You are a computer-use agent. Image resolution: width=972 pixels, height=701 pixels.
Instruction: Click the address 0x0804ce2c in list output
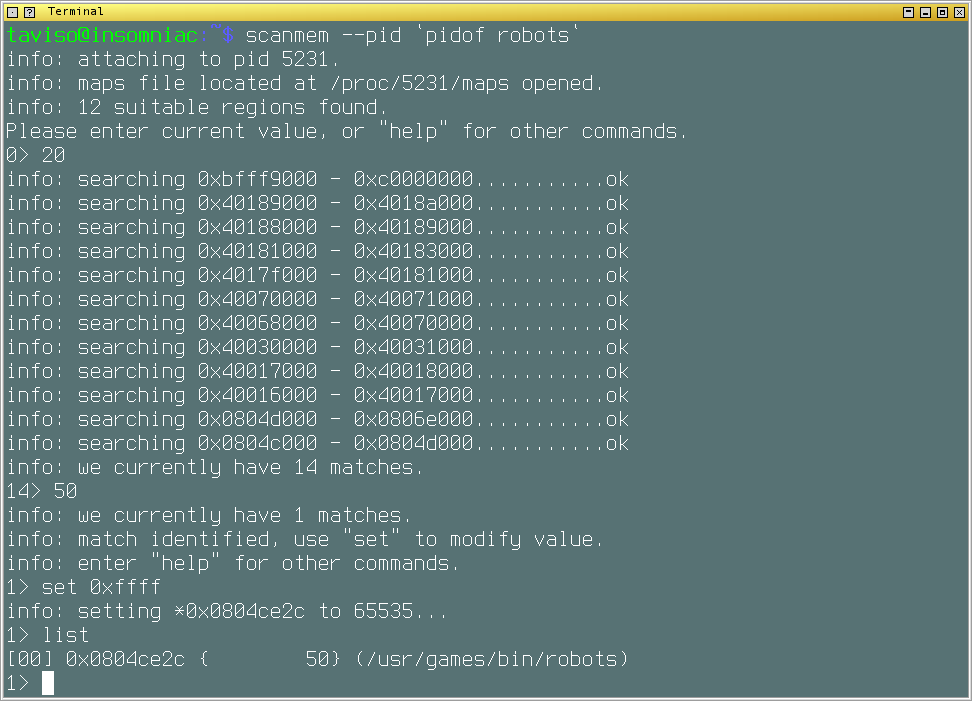coord(125,659)
